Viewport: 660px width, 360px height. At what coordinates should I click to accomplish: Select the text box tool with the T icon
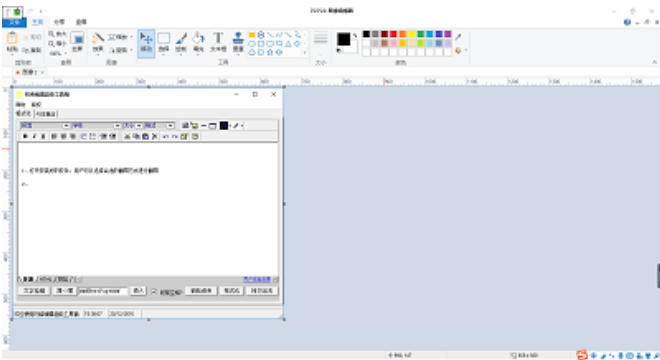(x=218, y=42)
